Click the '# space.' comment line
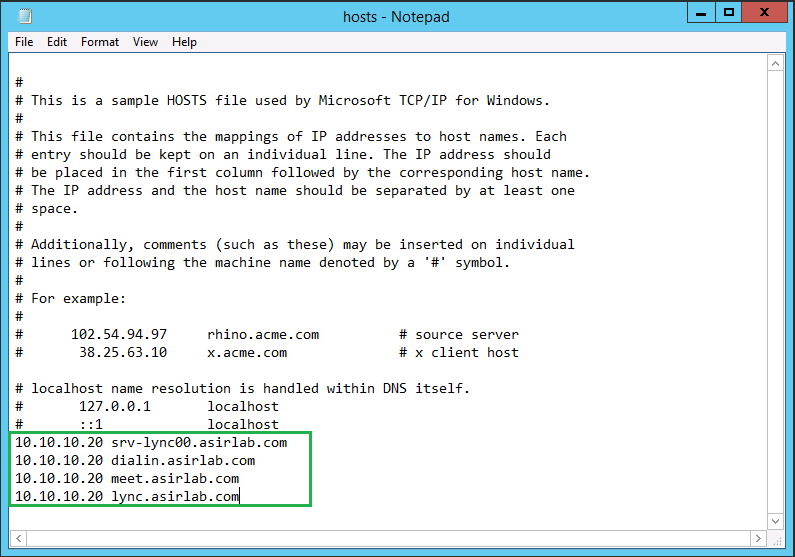This screenshot has width=795, height=557. (46, 209)
